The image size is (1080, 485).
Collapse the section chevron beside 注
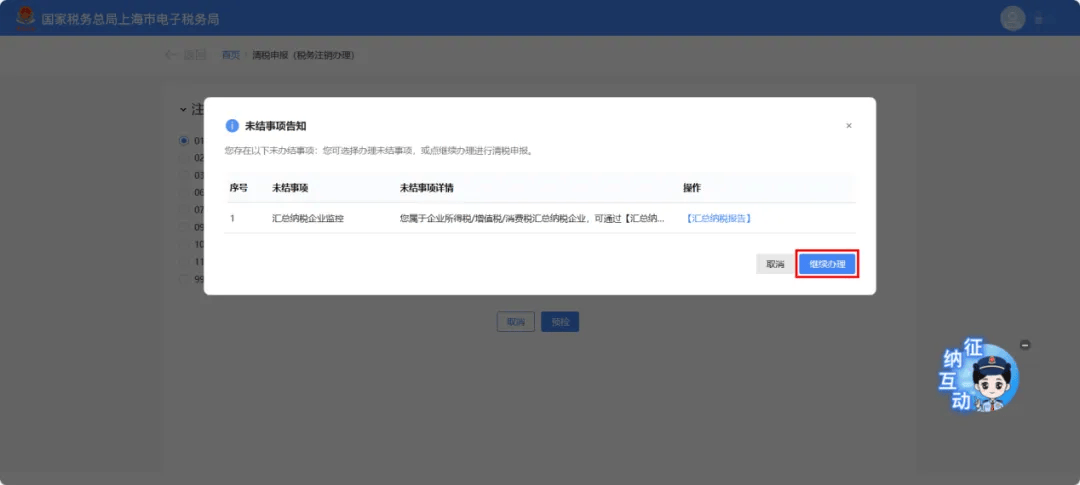point(183,109)
